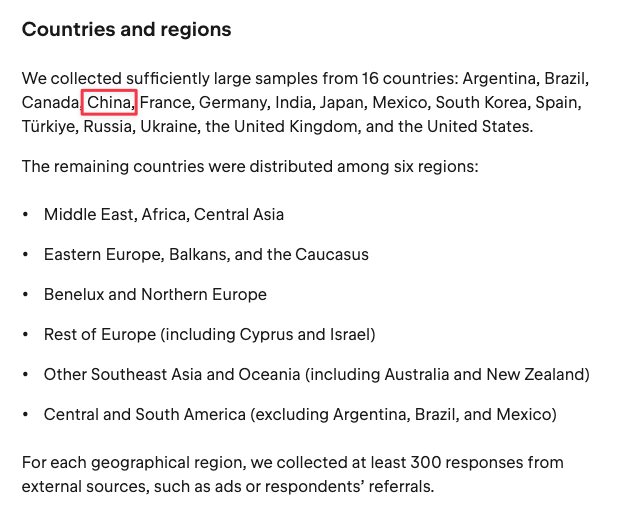Viewport: 629px width, 512px height.
Task: Click the "Benelux and Northern Europe" bullet item
Action: (x=155, y=294)
